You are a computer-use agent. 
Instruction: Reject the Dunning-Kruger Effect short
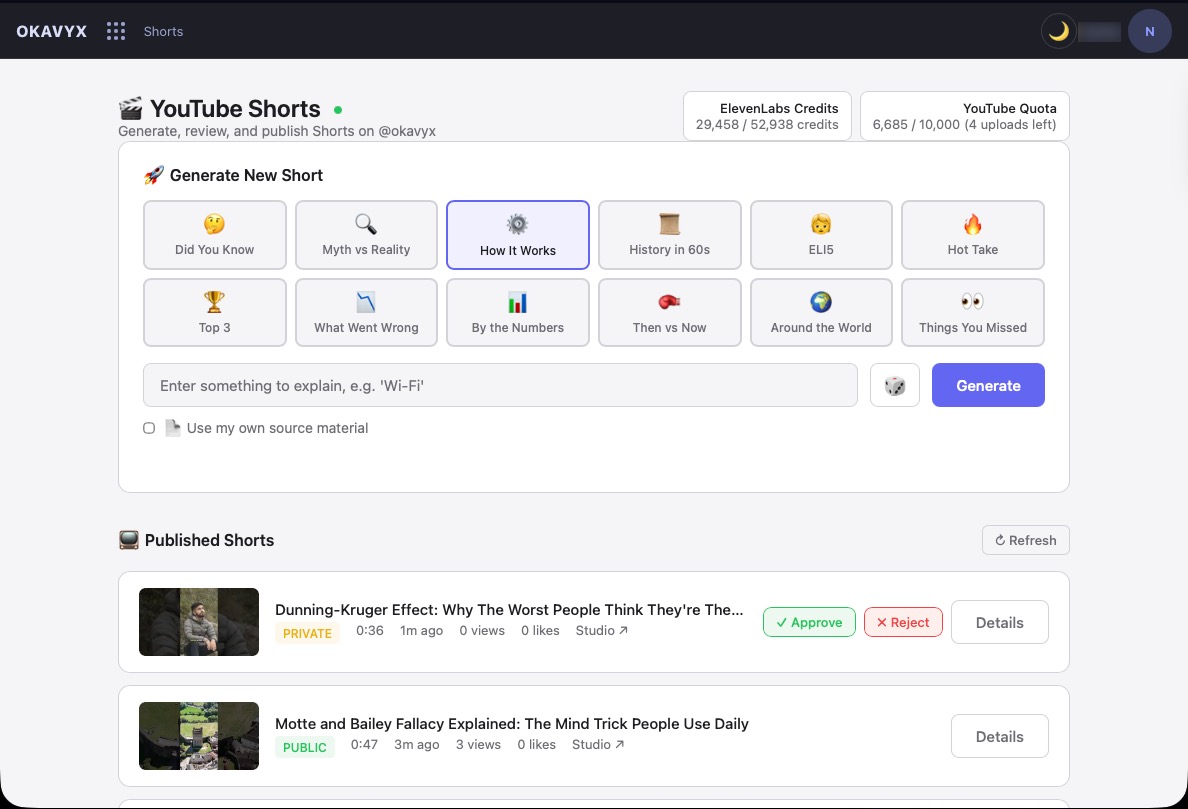pos(903,622)
